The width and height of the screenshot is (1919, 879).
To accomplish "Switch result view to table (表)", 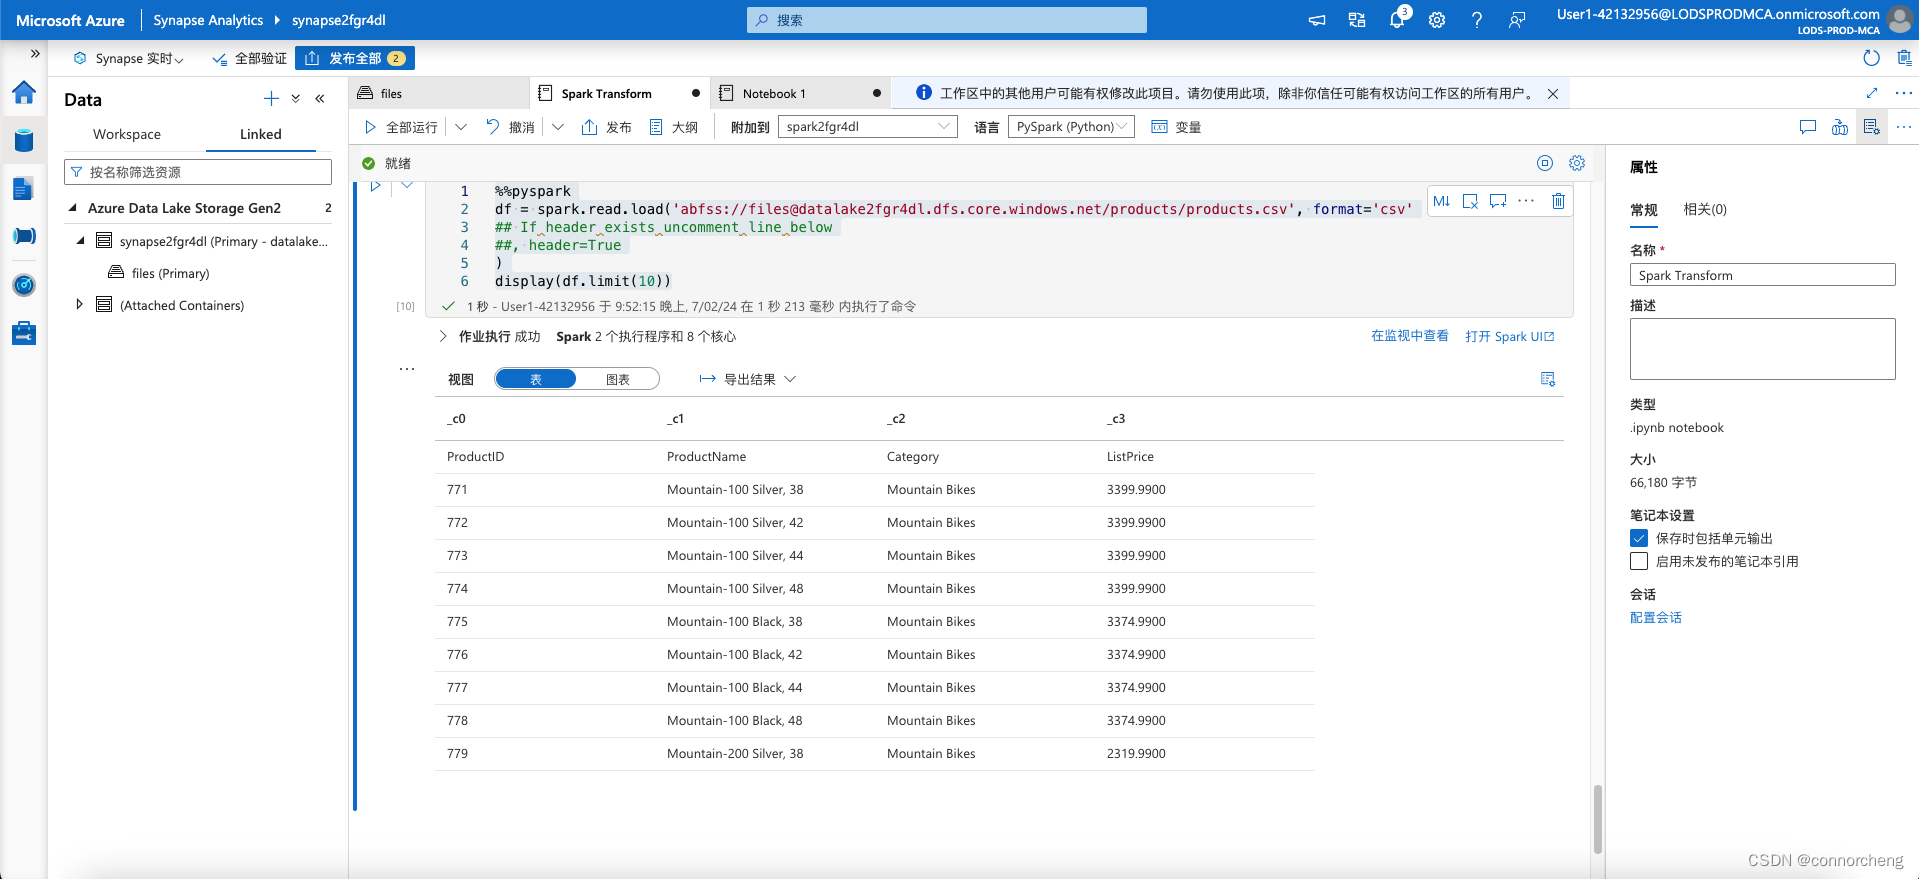I will pyautogui.click(x=536, y=379).
